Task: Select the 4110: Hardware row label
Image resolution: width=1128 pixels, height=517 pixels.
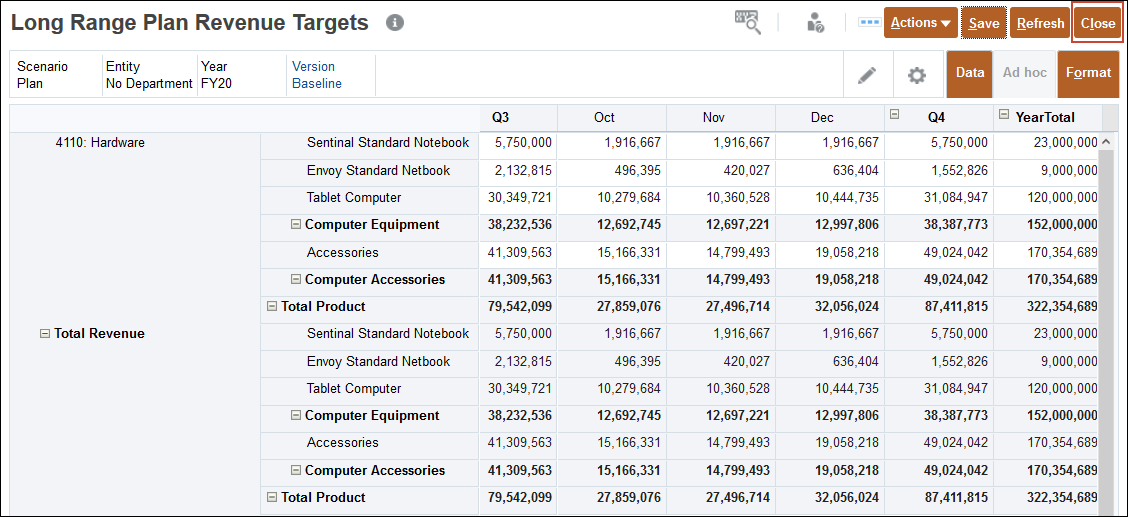Action: 100,142
